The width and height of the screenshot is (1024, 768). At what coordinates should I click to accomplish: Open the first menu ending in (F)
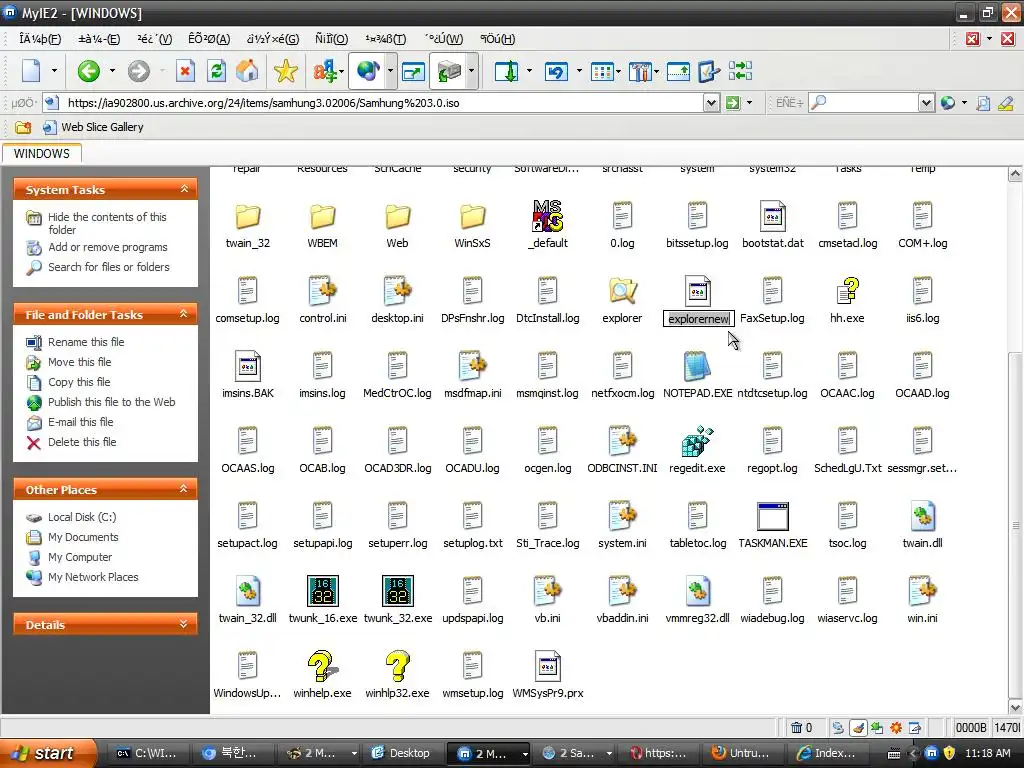tap(40, 39)
